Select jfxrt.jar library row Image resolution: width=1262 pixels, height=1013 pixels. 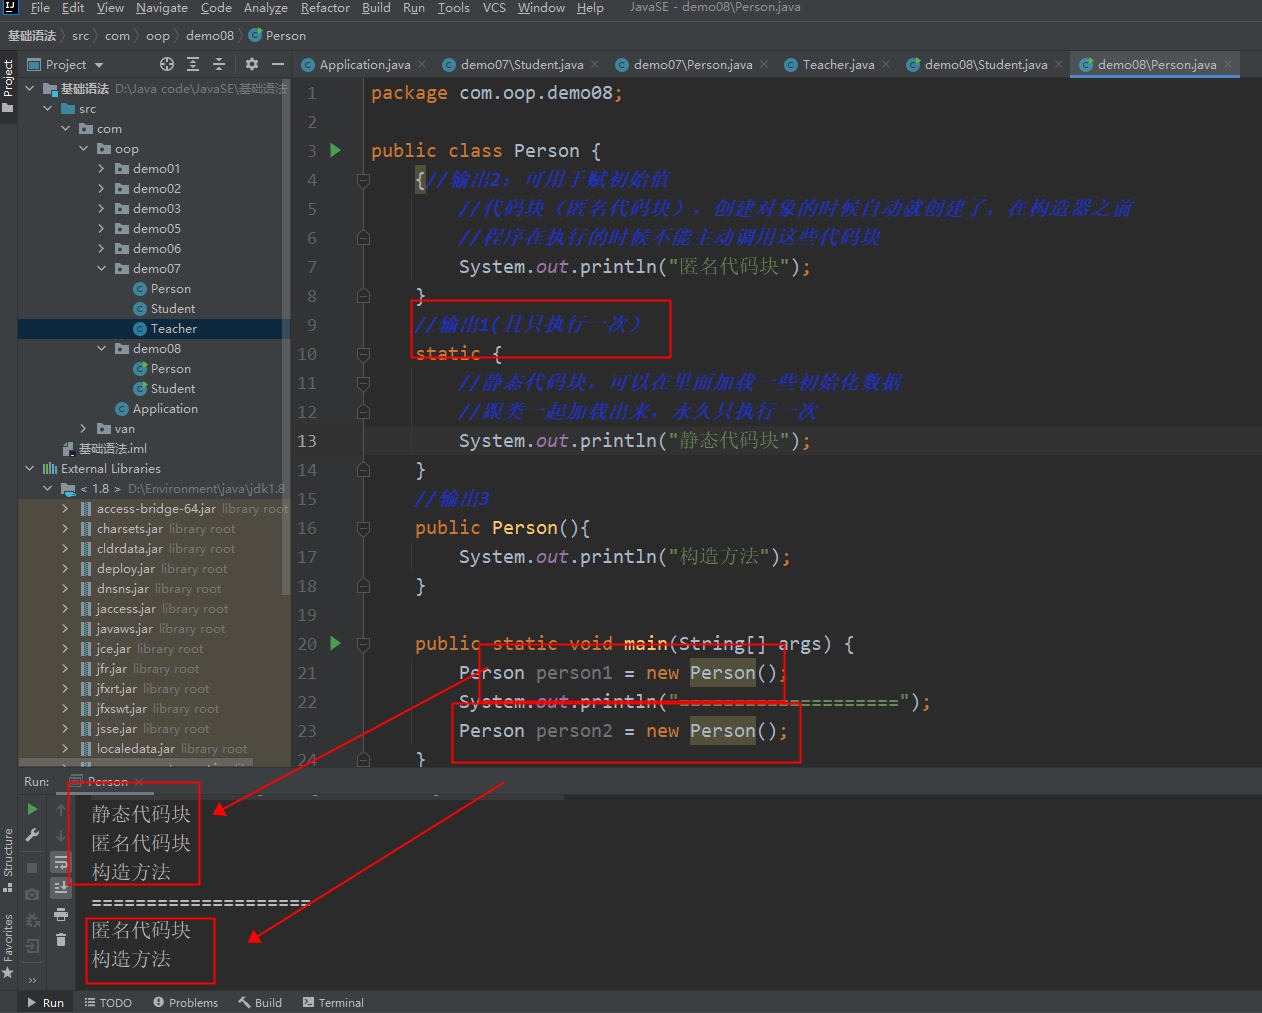click(x=153, y=688)
